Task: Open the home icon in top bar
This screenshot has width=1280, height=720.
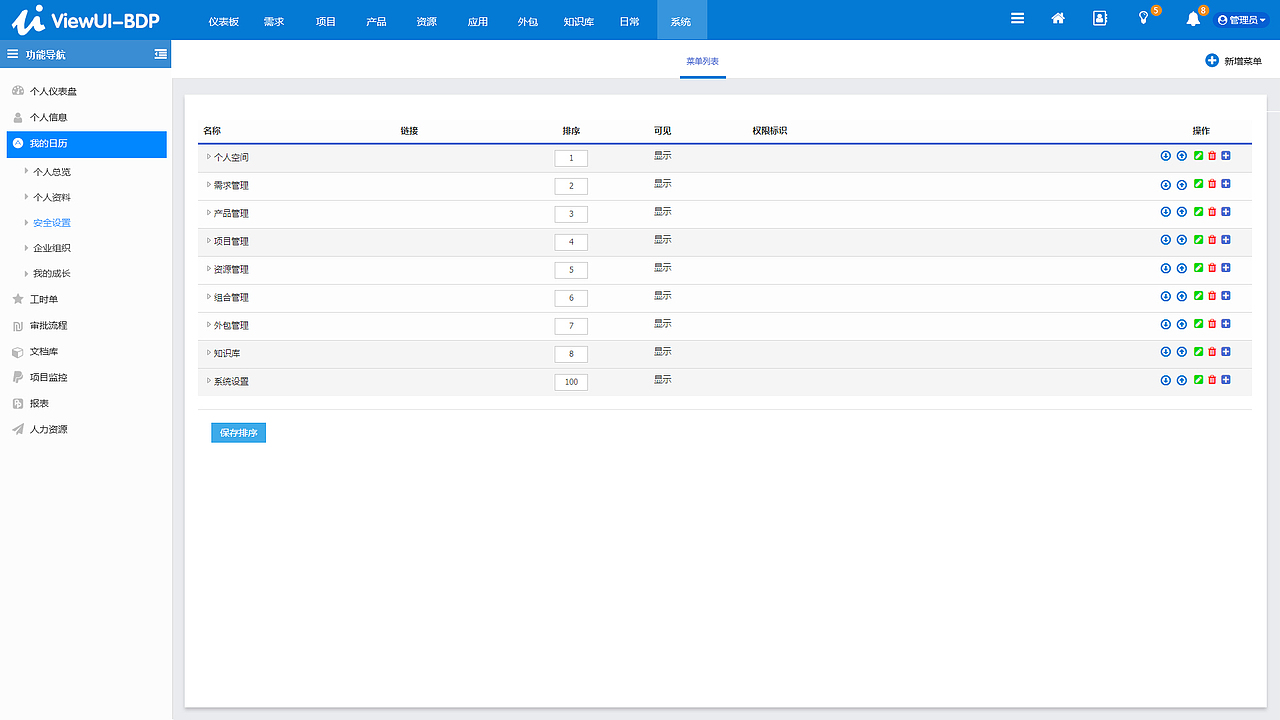Action: [x=1058, y=18]
